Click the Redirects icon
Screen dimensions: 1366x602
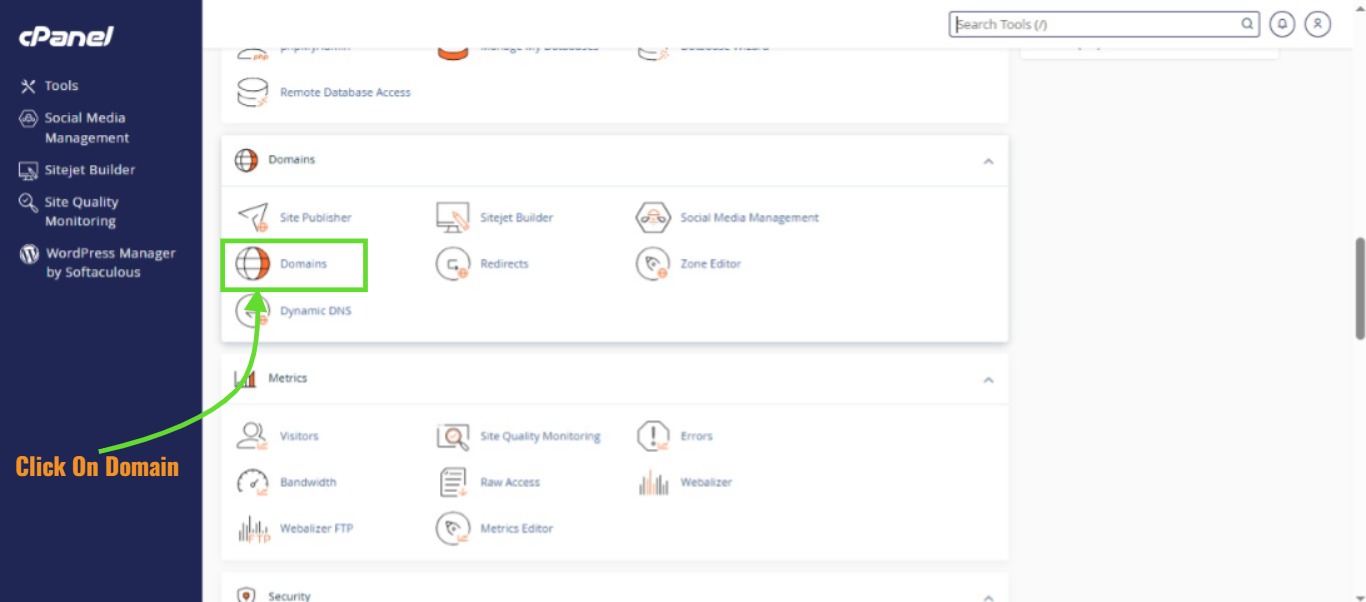click(x=453, y=264)
